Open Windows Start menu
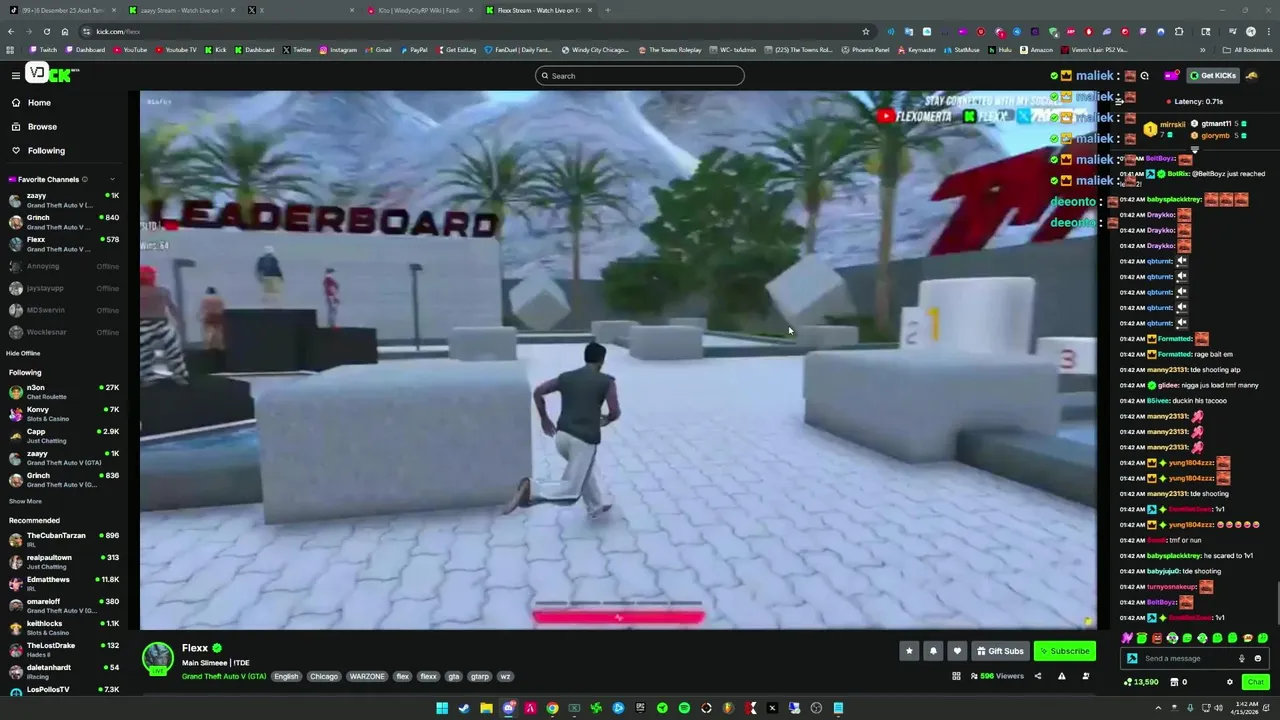The image size is (1280, 720). [442, 708]
